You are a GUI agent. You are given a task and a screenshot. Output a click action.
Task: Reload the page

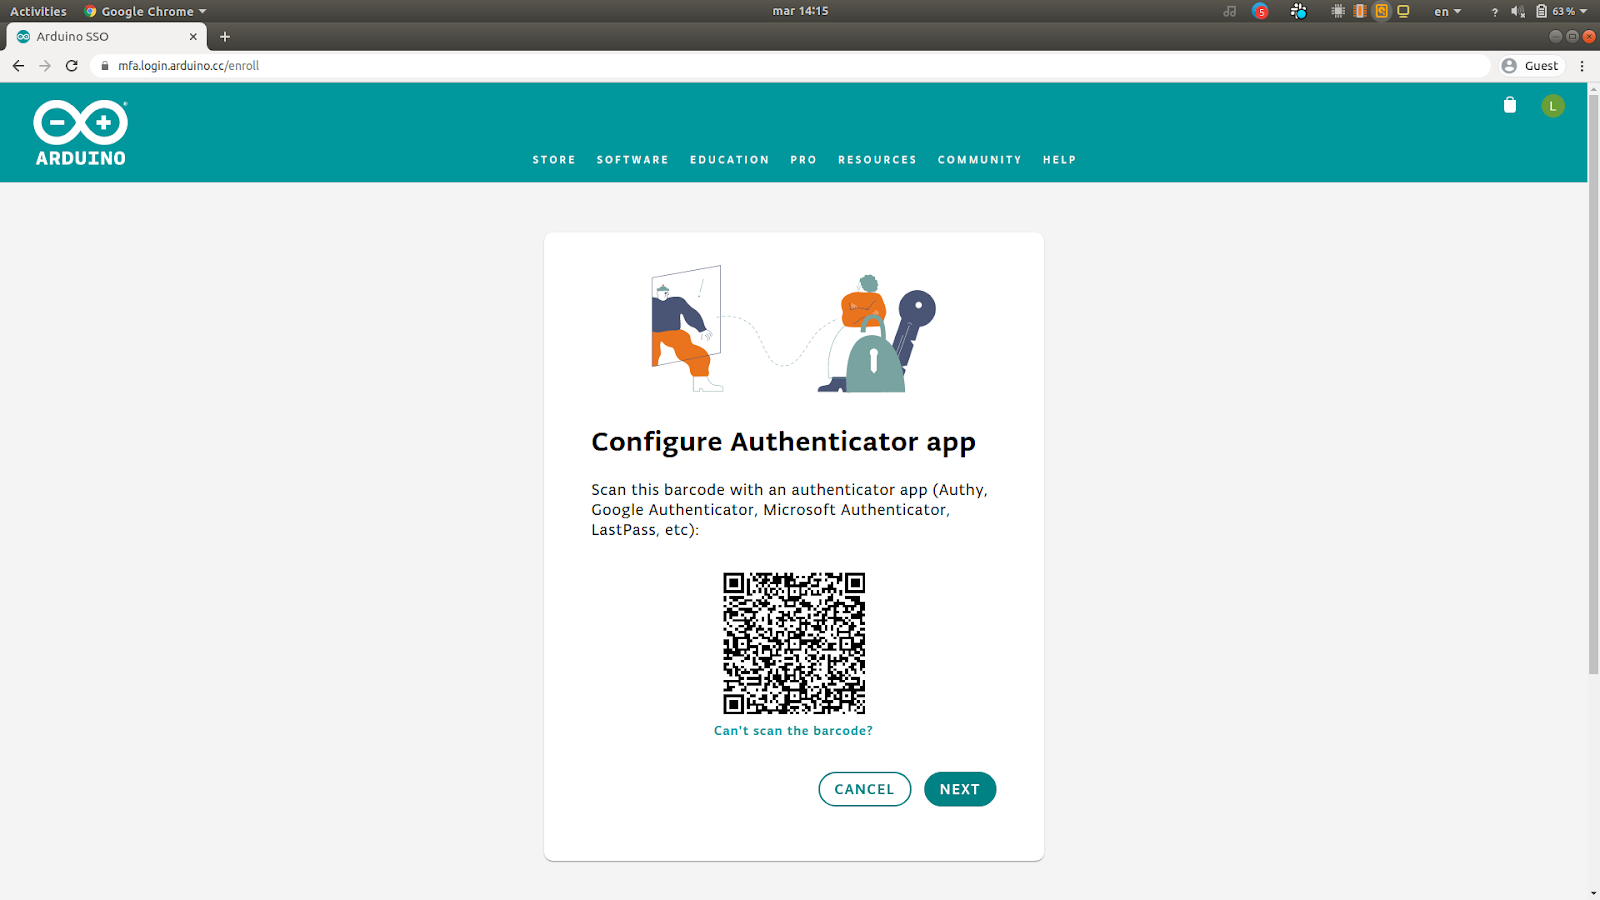click(72, 66)
